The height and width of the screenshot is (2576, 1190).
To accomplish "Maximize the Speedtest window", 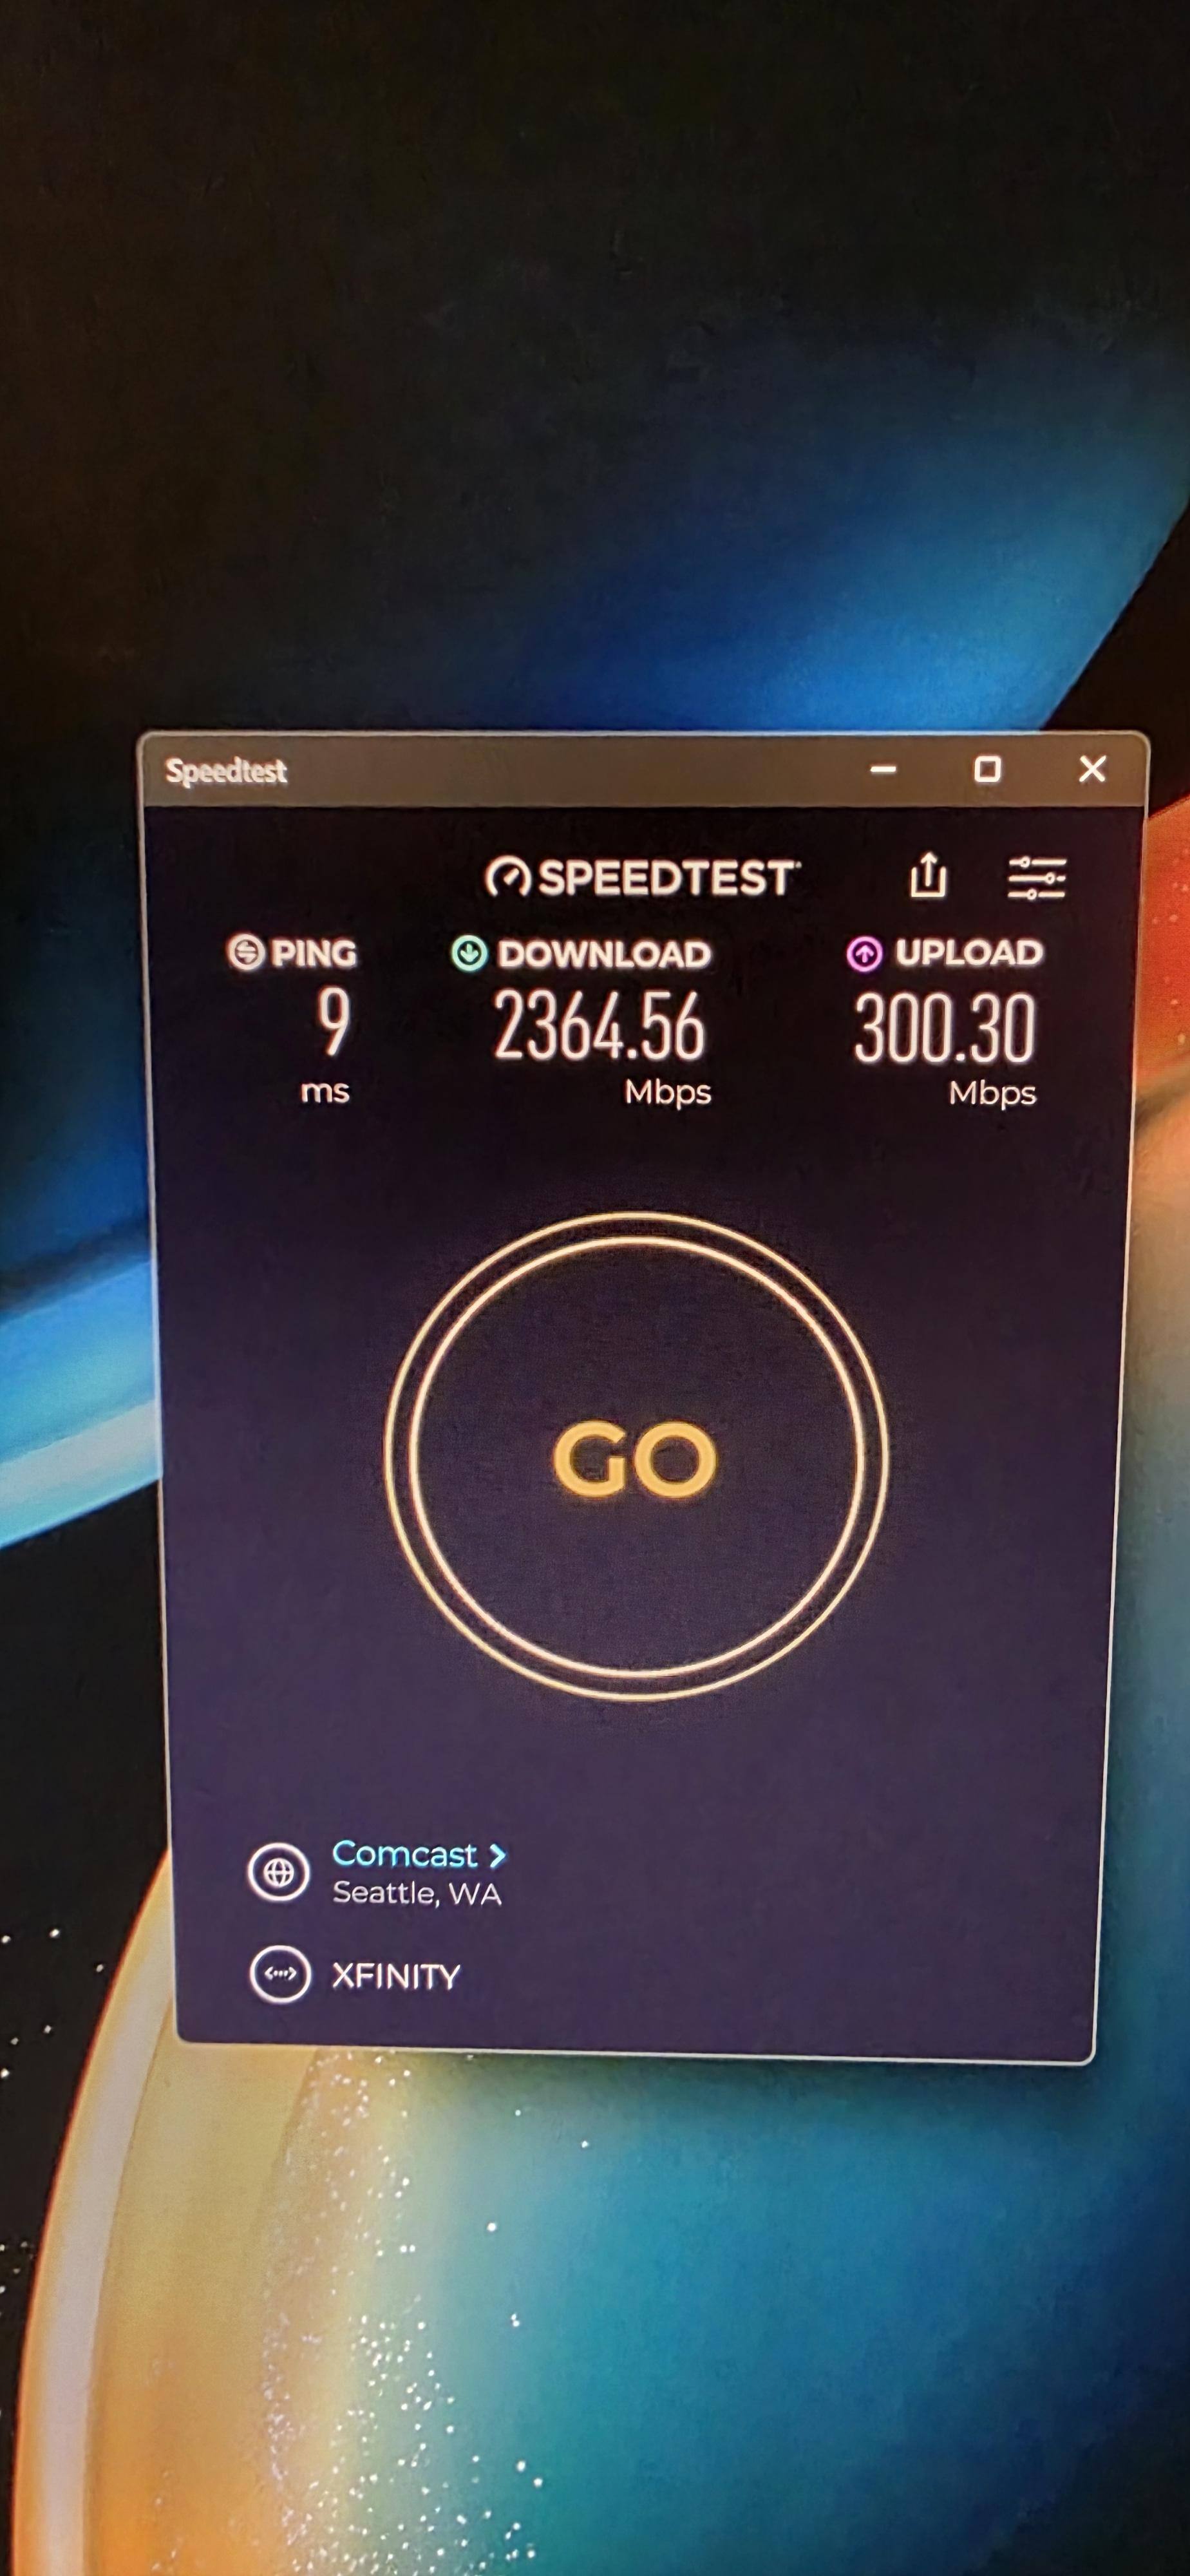I will pyautogui.click(x=987, y=769).
